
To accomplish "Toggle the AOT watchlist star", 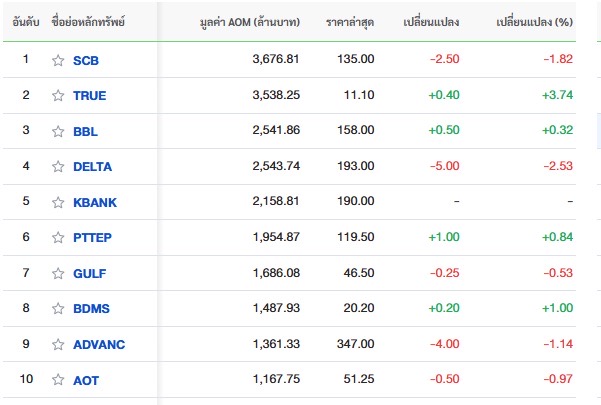I will click(58, 380).
